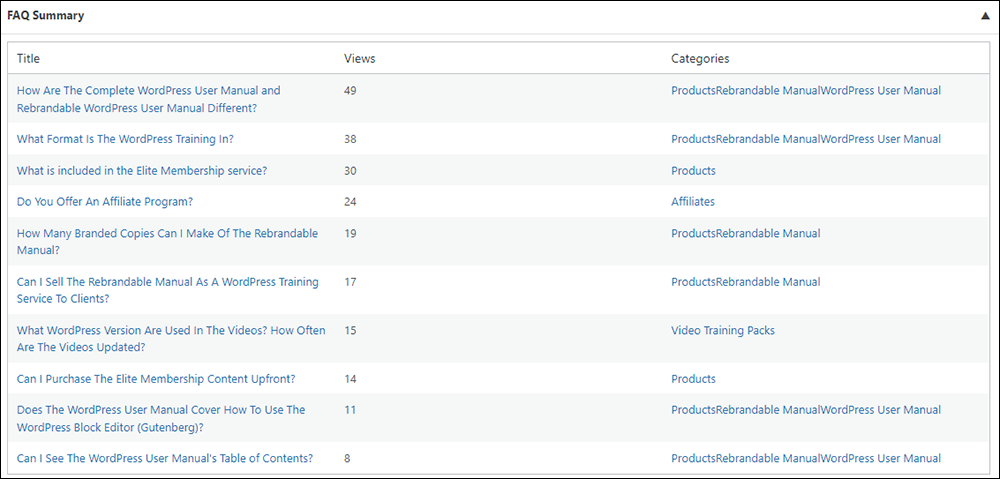Click Products category in Purchase Upfront row

693,379
